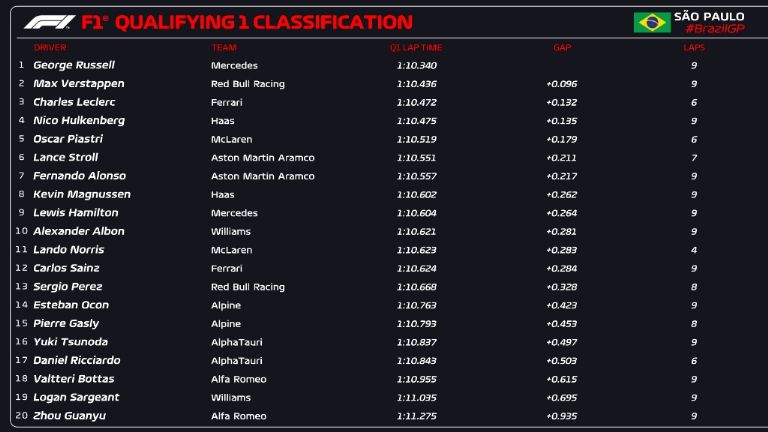Click the Q1 LAP TIME column header
Image resolution: width=768 pixels, height=432 pixels.
click(416, 47)
